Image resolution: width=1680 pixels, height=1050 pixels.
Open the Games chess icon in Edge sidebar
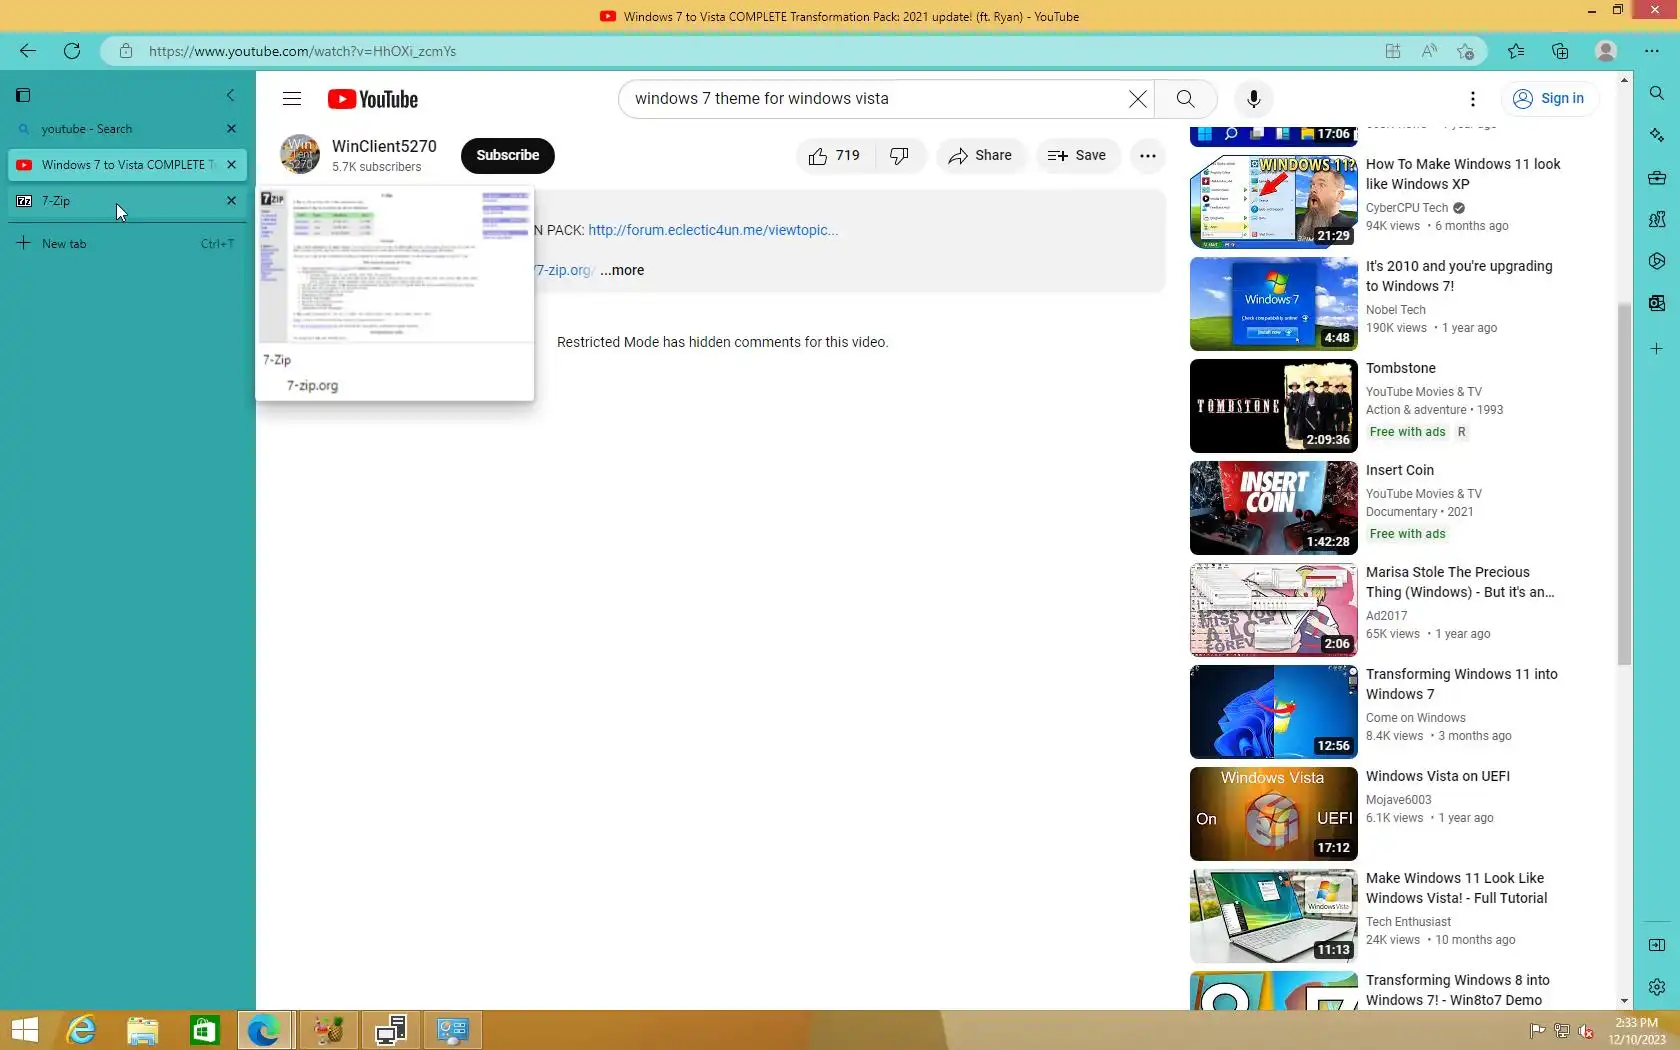1657,219
